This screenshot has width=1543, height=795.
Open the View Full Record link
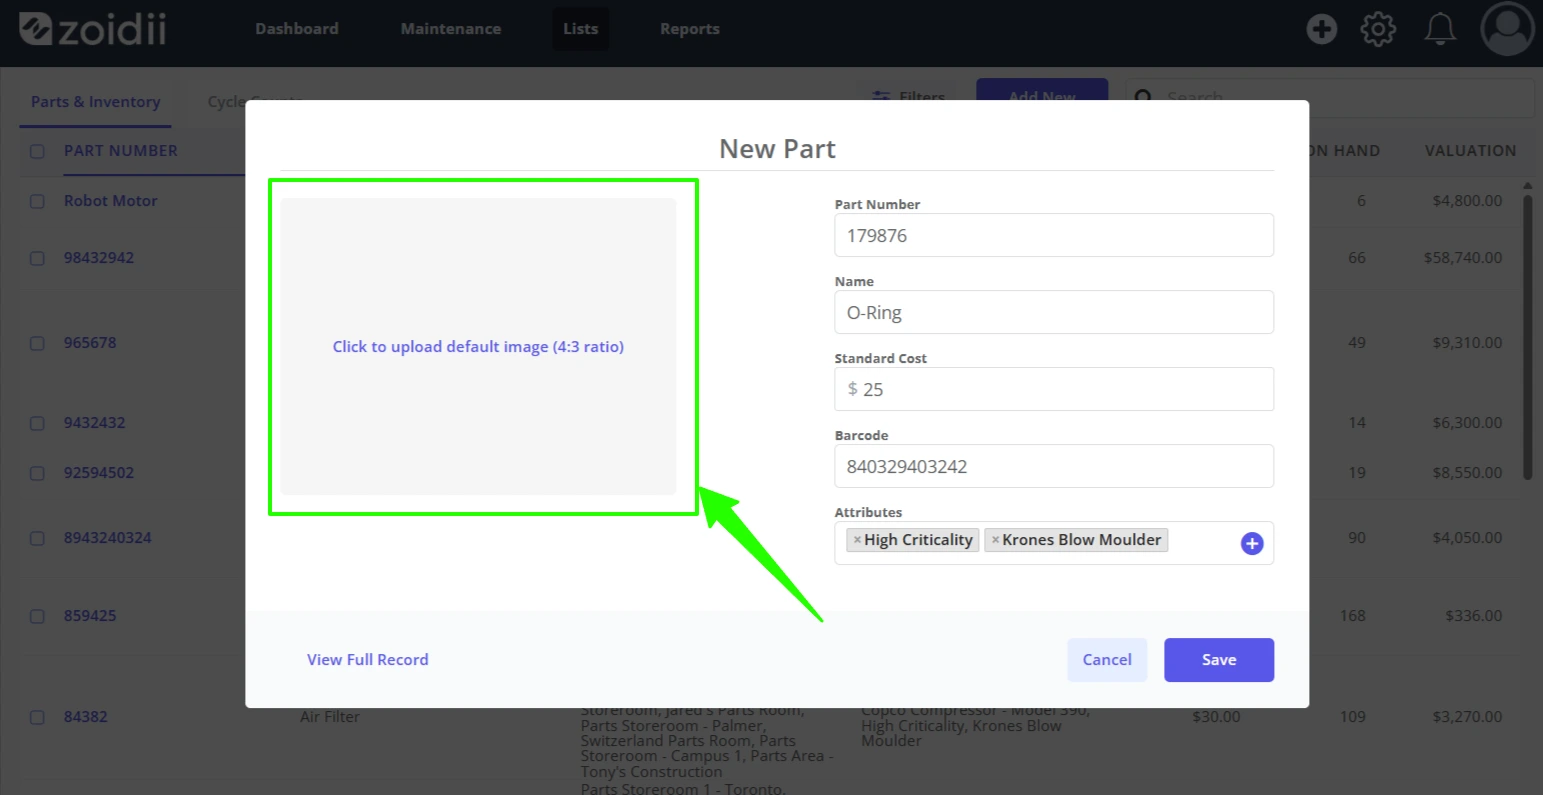[x=368, y=660]
